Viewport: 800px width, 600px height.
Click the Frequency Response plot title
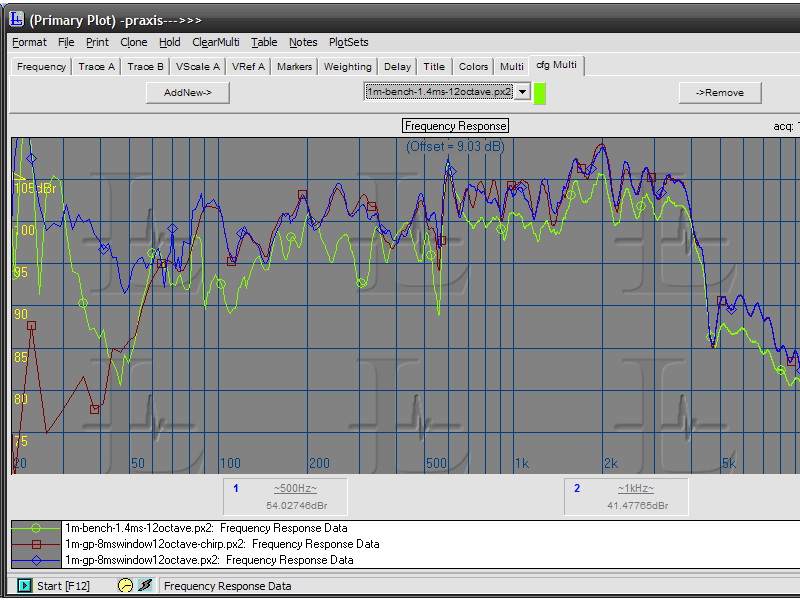455,126
